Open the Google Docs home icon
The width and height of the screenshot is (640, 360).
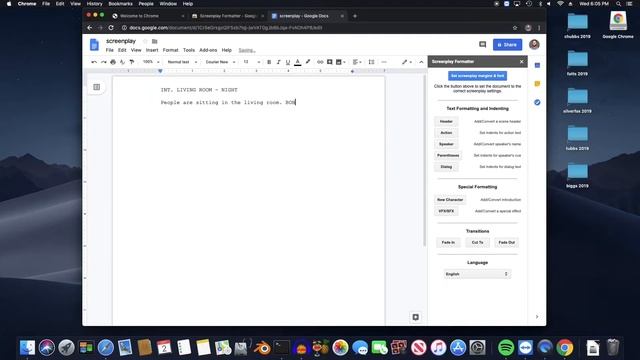(x=94, y=45)
